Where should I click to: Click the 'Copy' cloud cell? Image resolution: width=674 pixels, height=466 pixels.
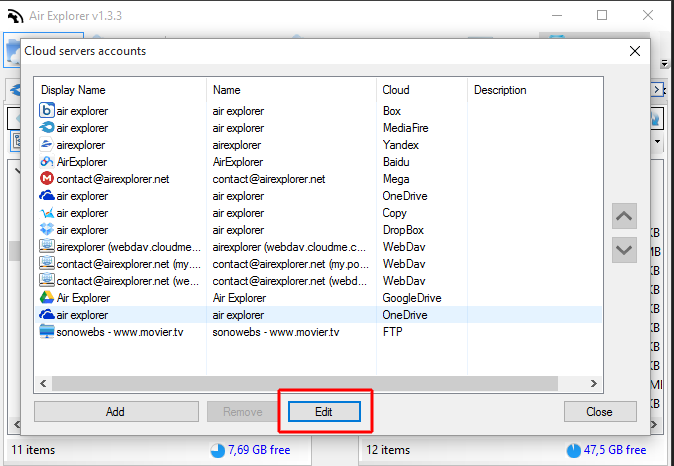(x=394, y=213)
